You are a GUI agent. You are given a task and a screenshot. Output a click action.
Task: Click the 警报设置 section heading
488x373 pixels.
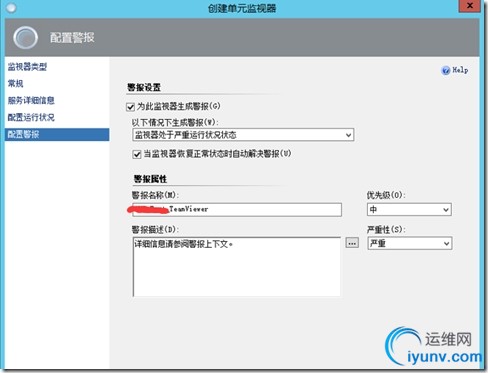point(144,88)
